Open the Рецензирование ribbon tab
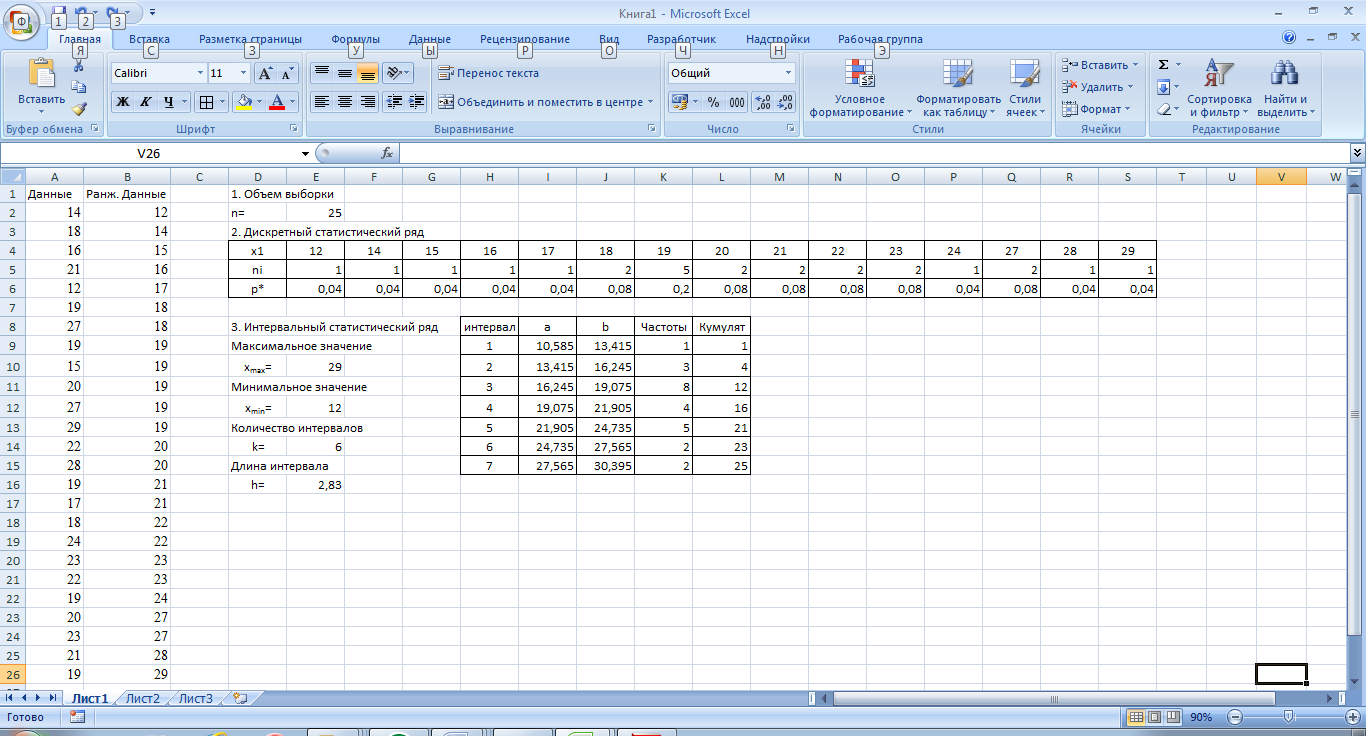This screenshot has width=1366, height=736. (x=525, y=39)
